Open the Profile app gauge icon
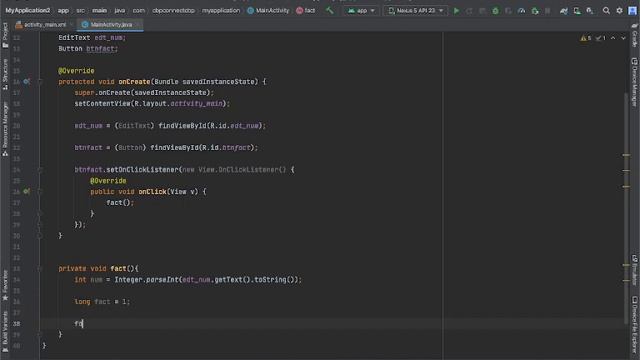Viewport: 640px width, 360px height. point(521,11)
